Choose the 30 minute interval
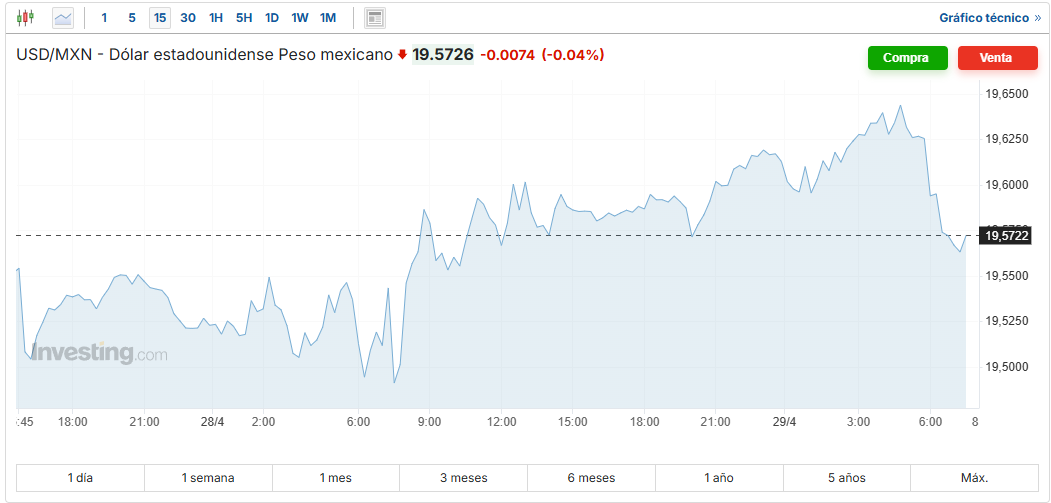The height and width of the screenshot is (503, 1051). (188, 18)
